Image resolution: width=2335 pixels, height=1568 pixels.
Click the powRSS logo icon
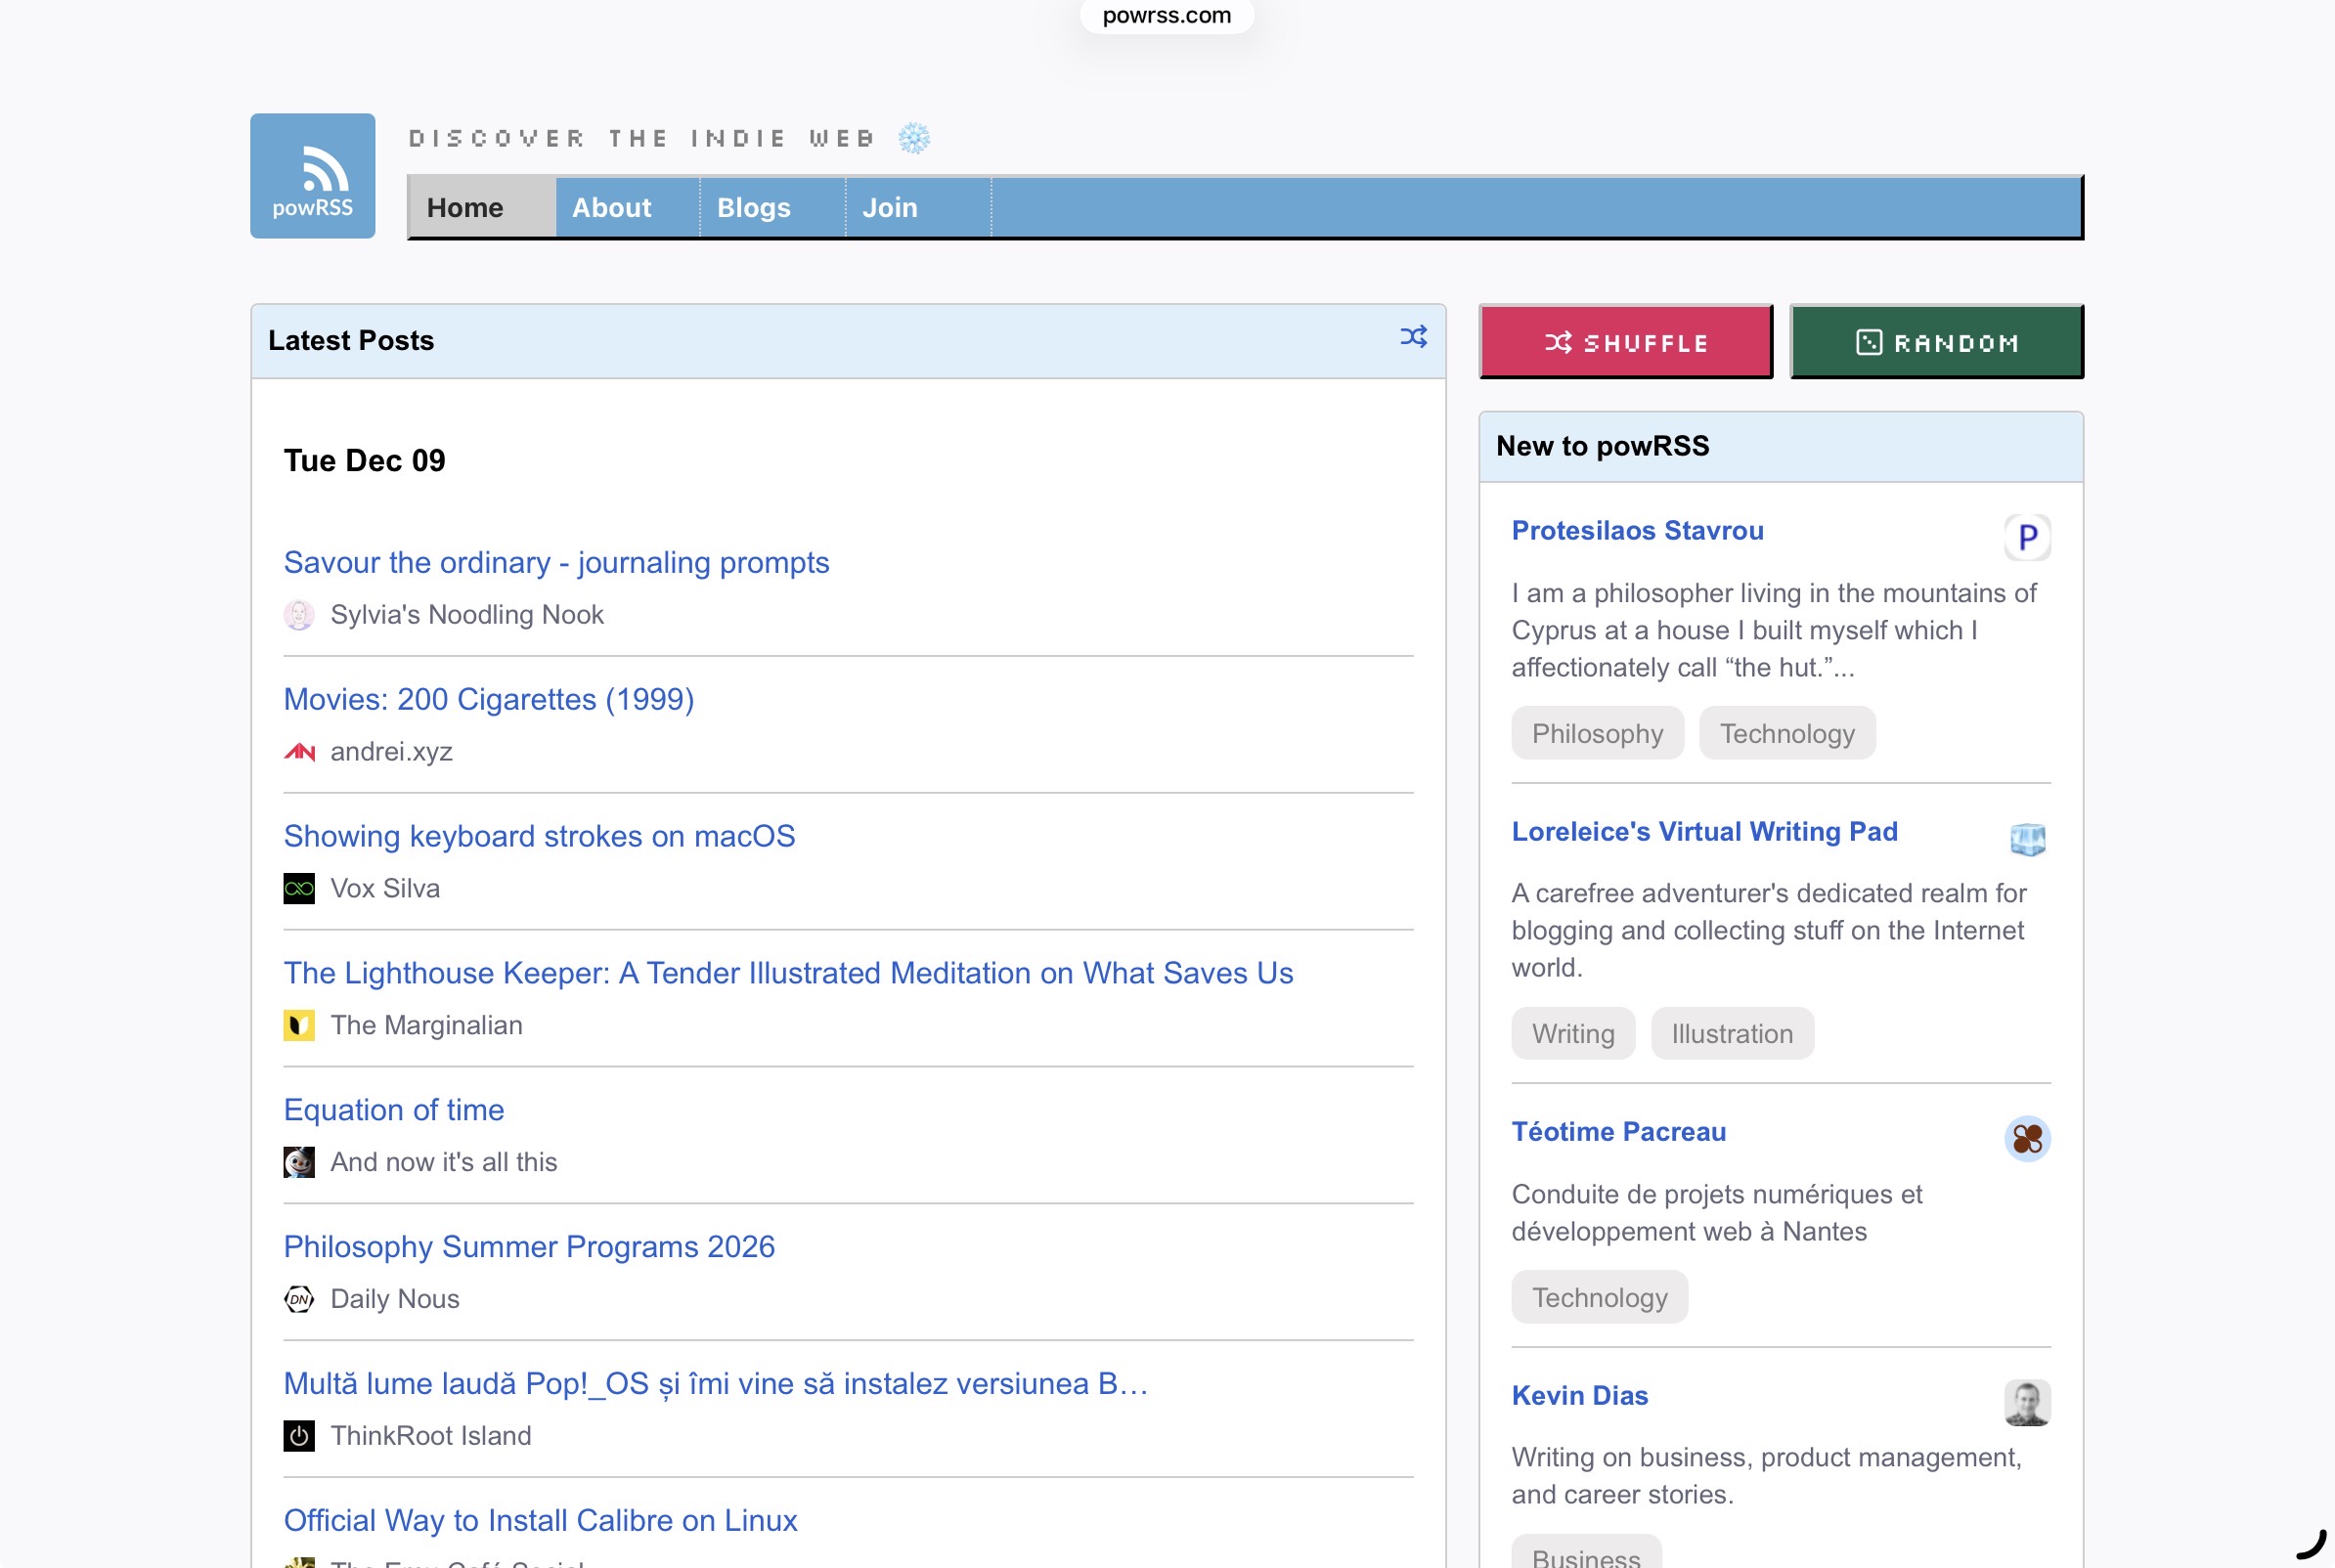point(312,175)
